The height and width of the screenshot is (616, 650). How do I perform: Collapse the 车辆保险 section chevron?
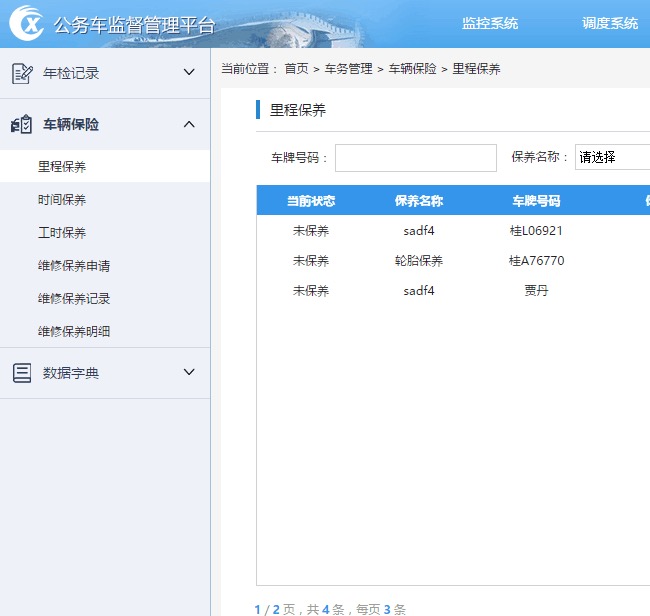189,125
